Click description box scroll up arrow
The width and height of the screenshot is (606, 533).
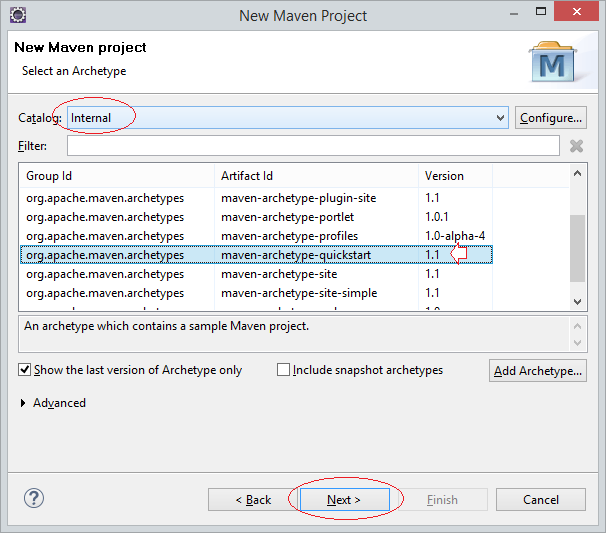[577, 326]
